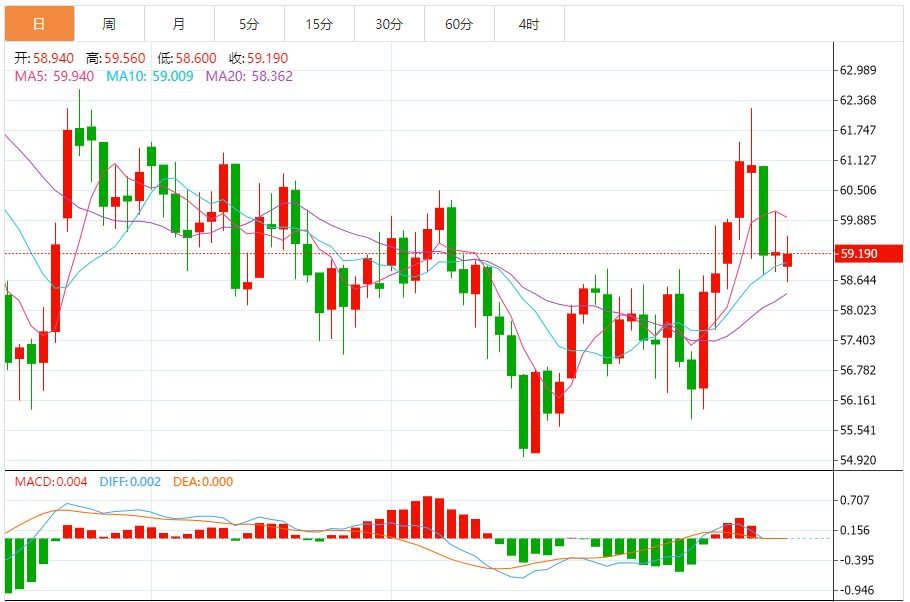Click the MACD:0.004 indicator label

(x=51, y=482)
